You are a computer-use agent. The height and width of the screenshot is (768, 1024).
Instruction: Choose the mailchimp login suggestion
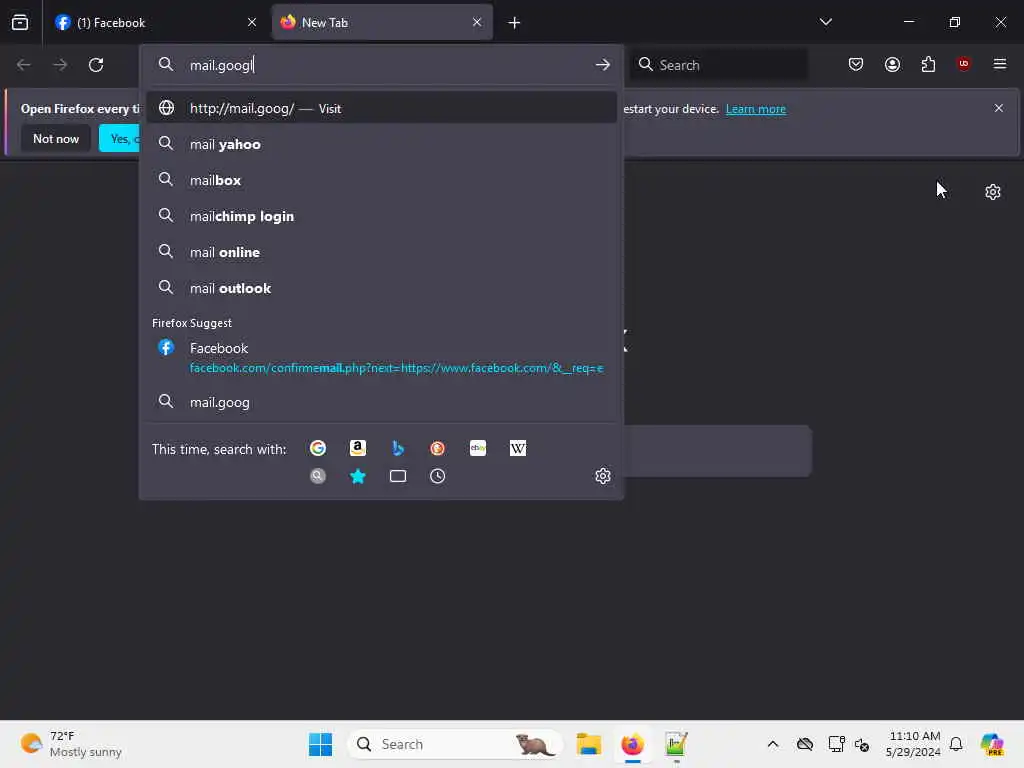point(381,216)
